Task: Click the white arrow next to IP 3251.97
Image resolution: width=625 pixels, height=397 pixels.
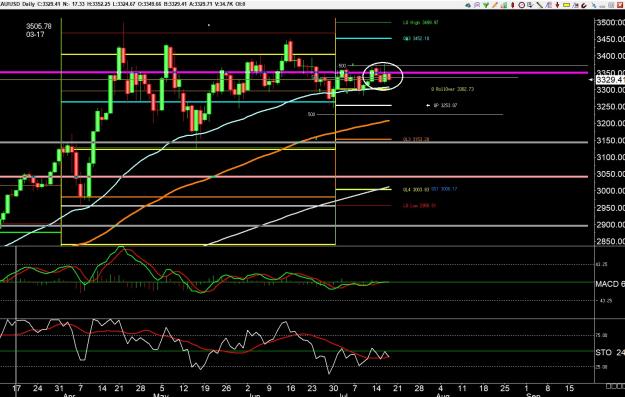Action: 428,106
